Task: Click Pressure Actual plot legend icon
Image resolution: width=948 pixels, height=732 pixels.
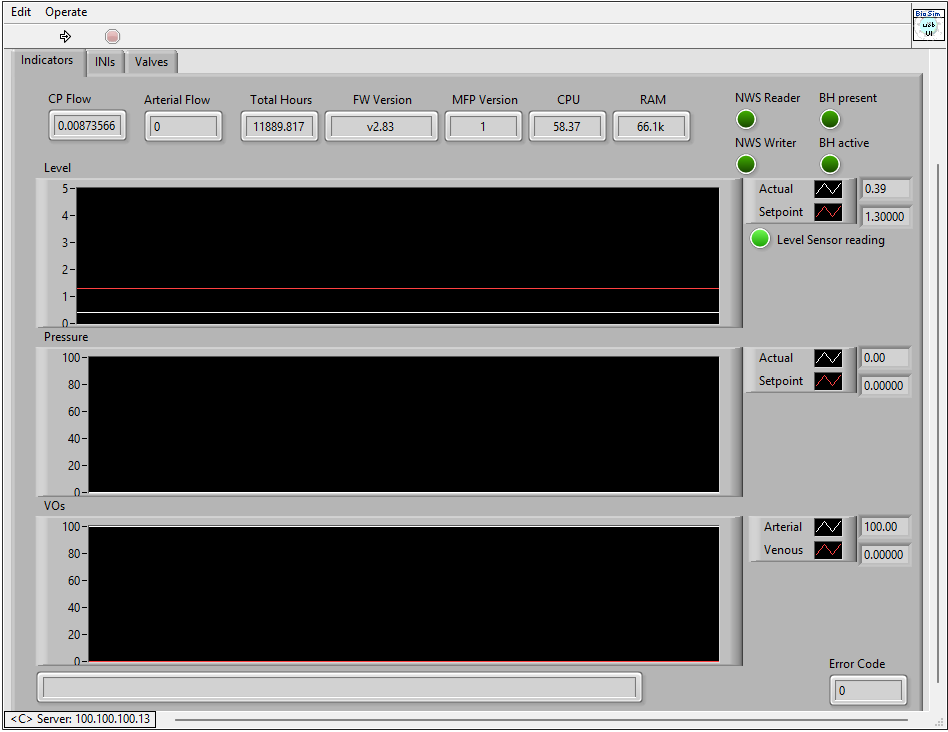Action: point(828,358)
